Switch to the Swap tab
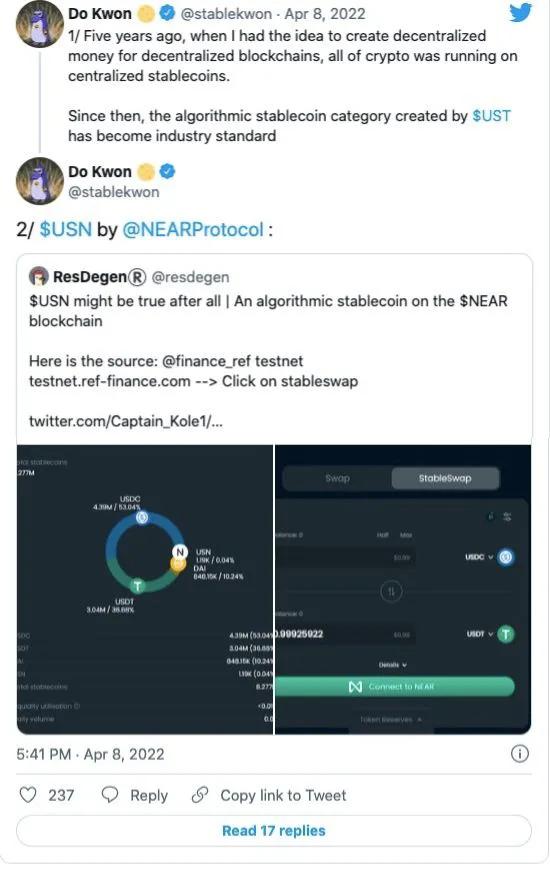 (337, 478)
